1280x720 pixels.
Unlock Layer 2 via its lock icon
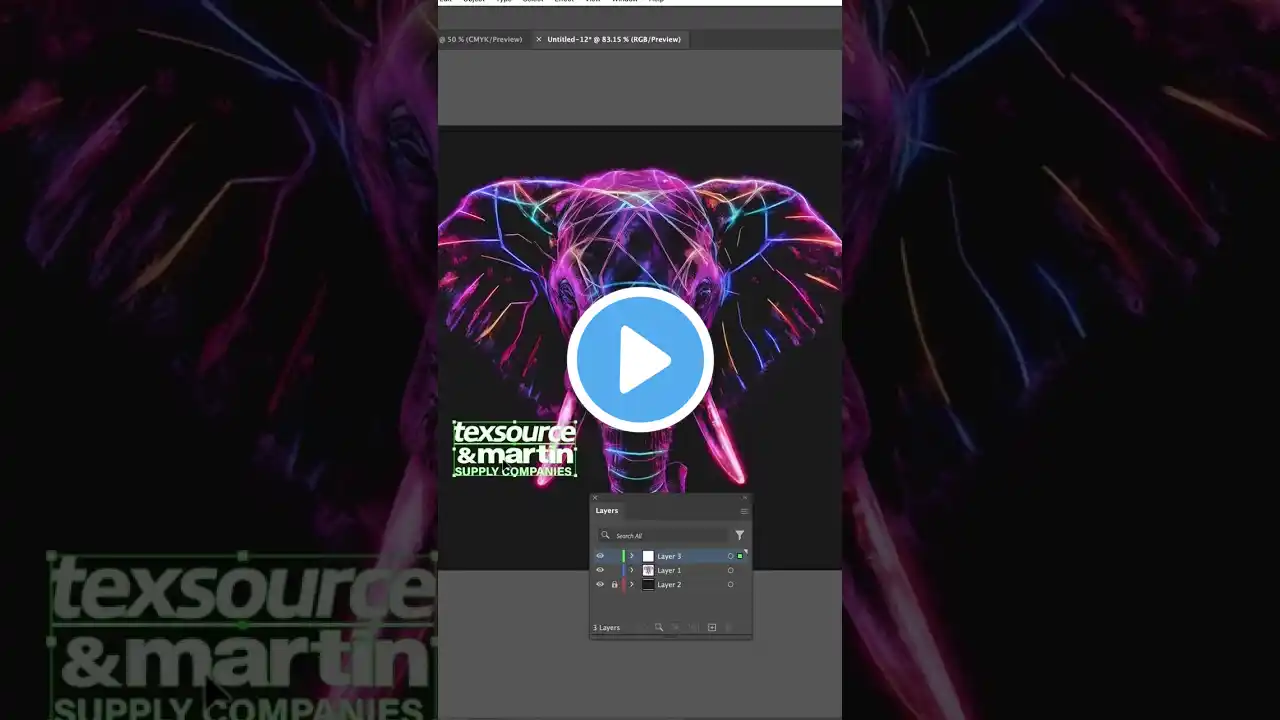tap(614, 584)
